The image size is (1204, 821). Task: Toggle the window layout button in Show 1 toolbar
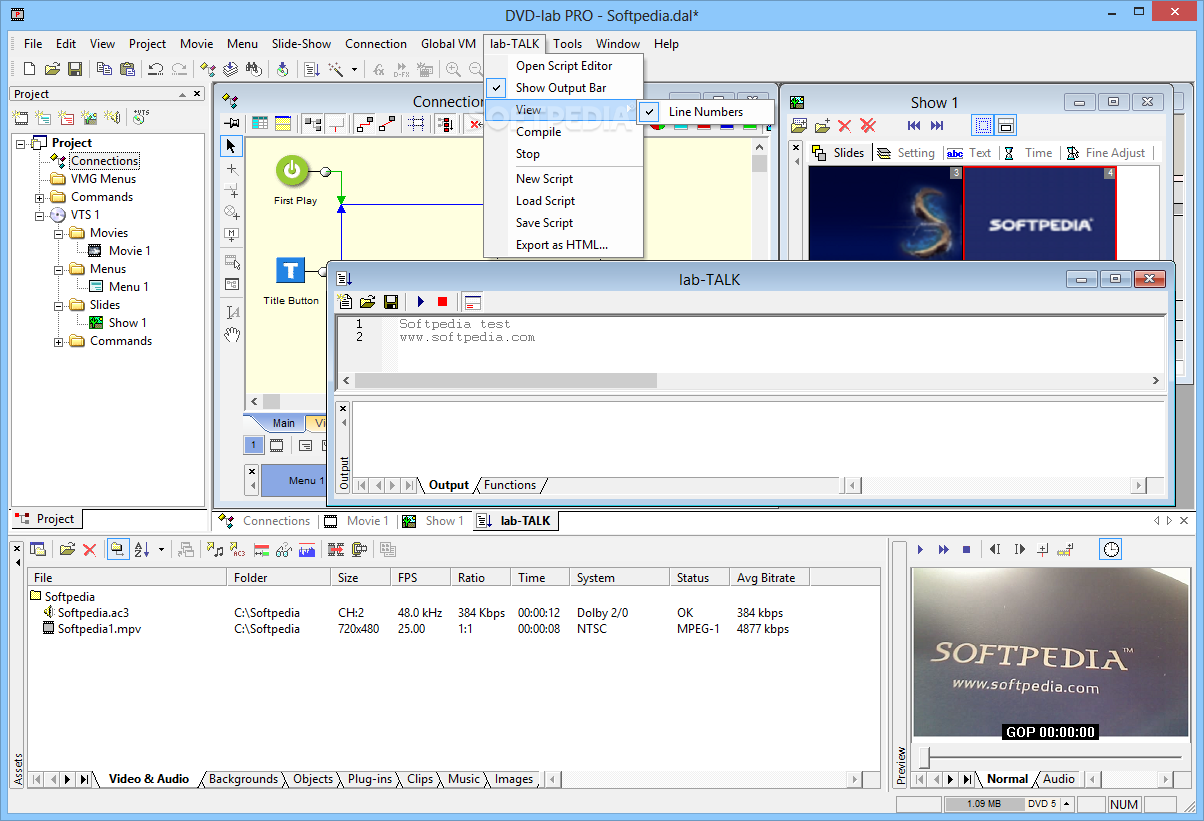tap(1006, 125)
